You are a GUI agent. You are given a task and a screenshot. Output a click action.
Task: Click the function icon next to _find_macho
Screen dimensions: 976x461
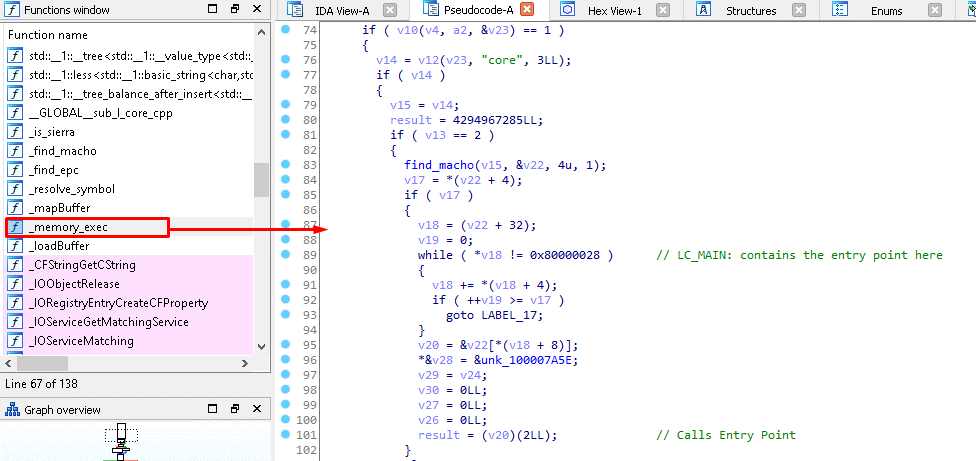pyautogui.click(x=16, y=151)
